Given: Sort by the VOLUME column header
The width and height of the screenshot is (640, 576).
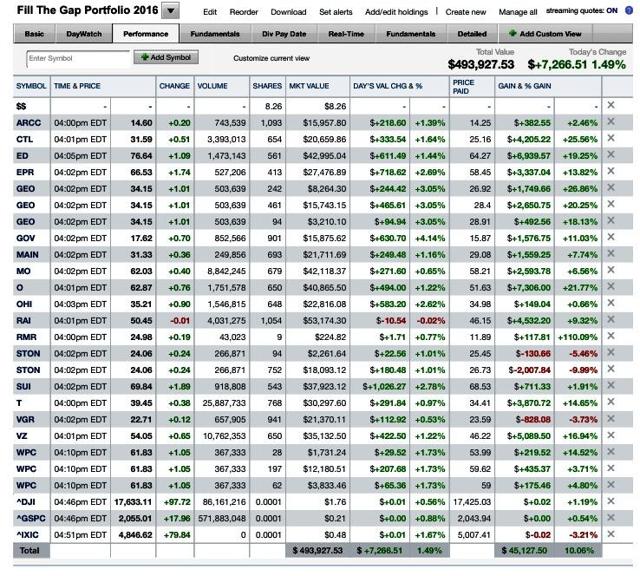Looking at the screenshot, I should [212, 86].
